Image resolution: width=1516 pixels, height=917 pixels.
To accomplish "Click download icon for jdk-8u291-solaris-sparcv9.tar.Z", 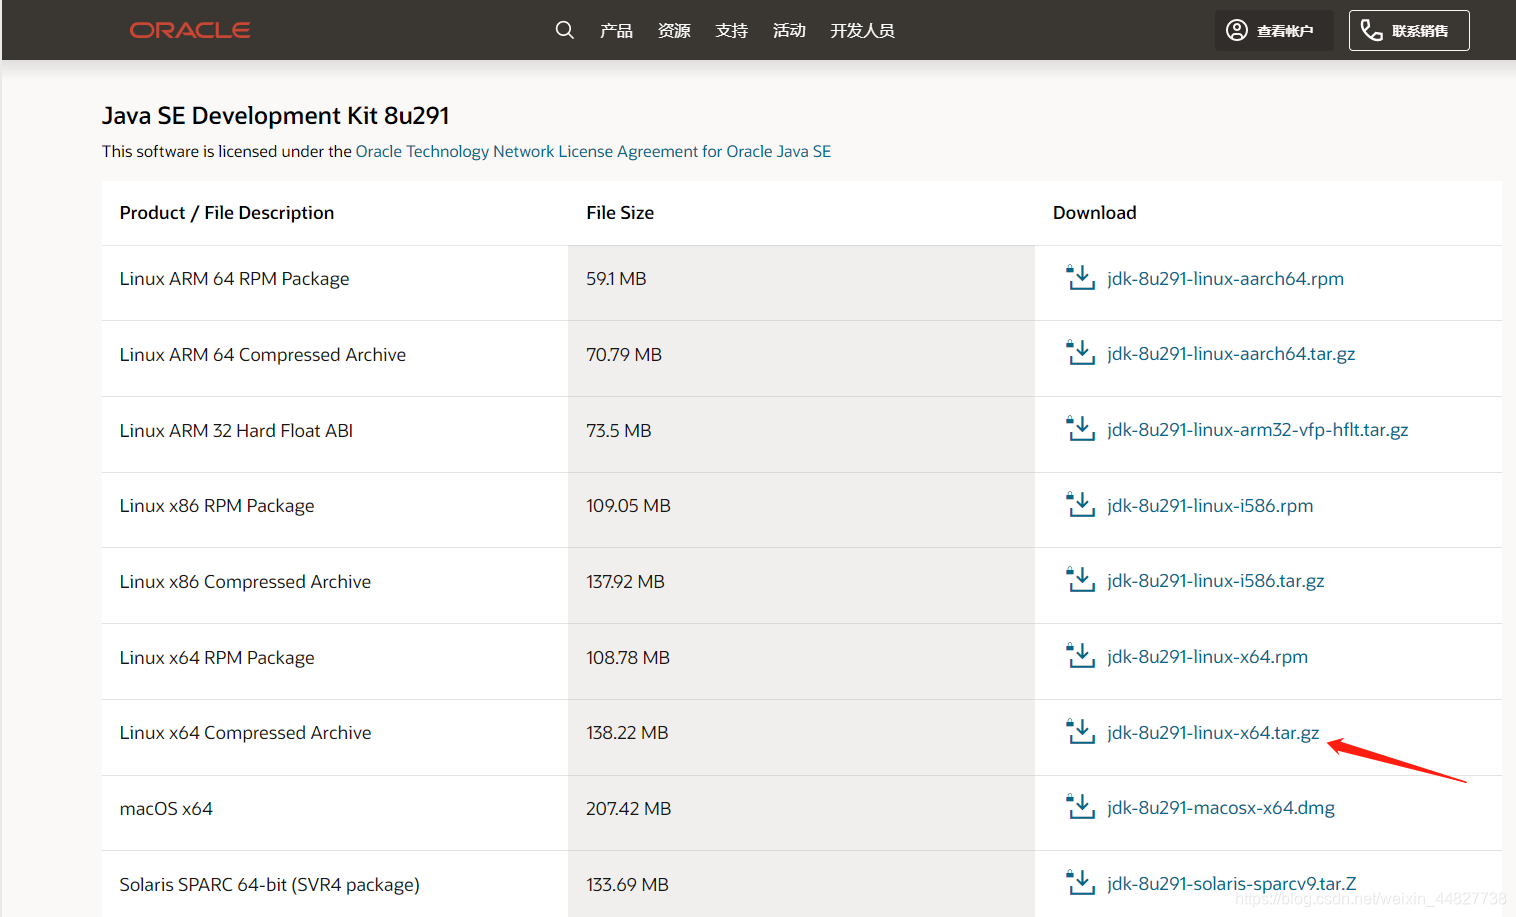I will coord(1080,882).
